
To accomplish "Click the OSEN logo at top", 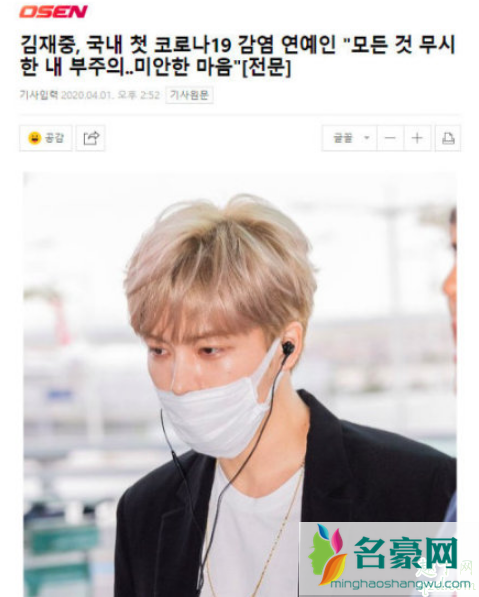I will click(53, 11).
